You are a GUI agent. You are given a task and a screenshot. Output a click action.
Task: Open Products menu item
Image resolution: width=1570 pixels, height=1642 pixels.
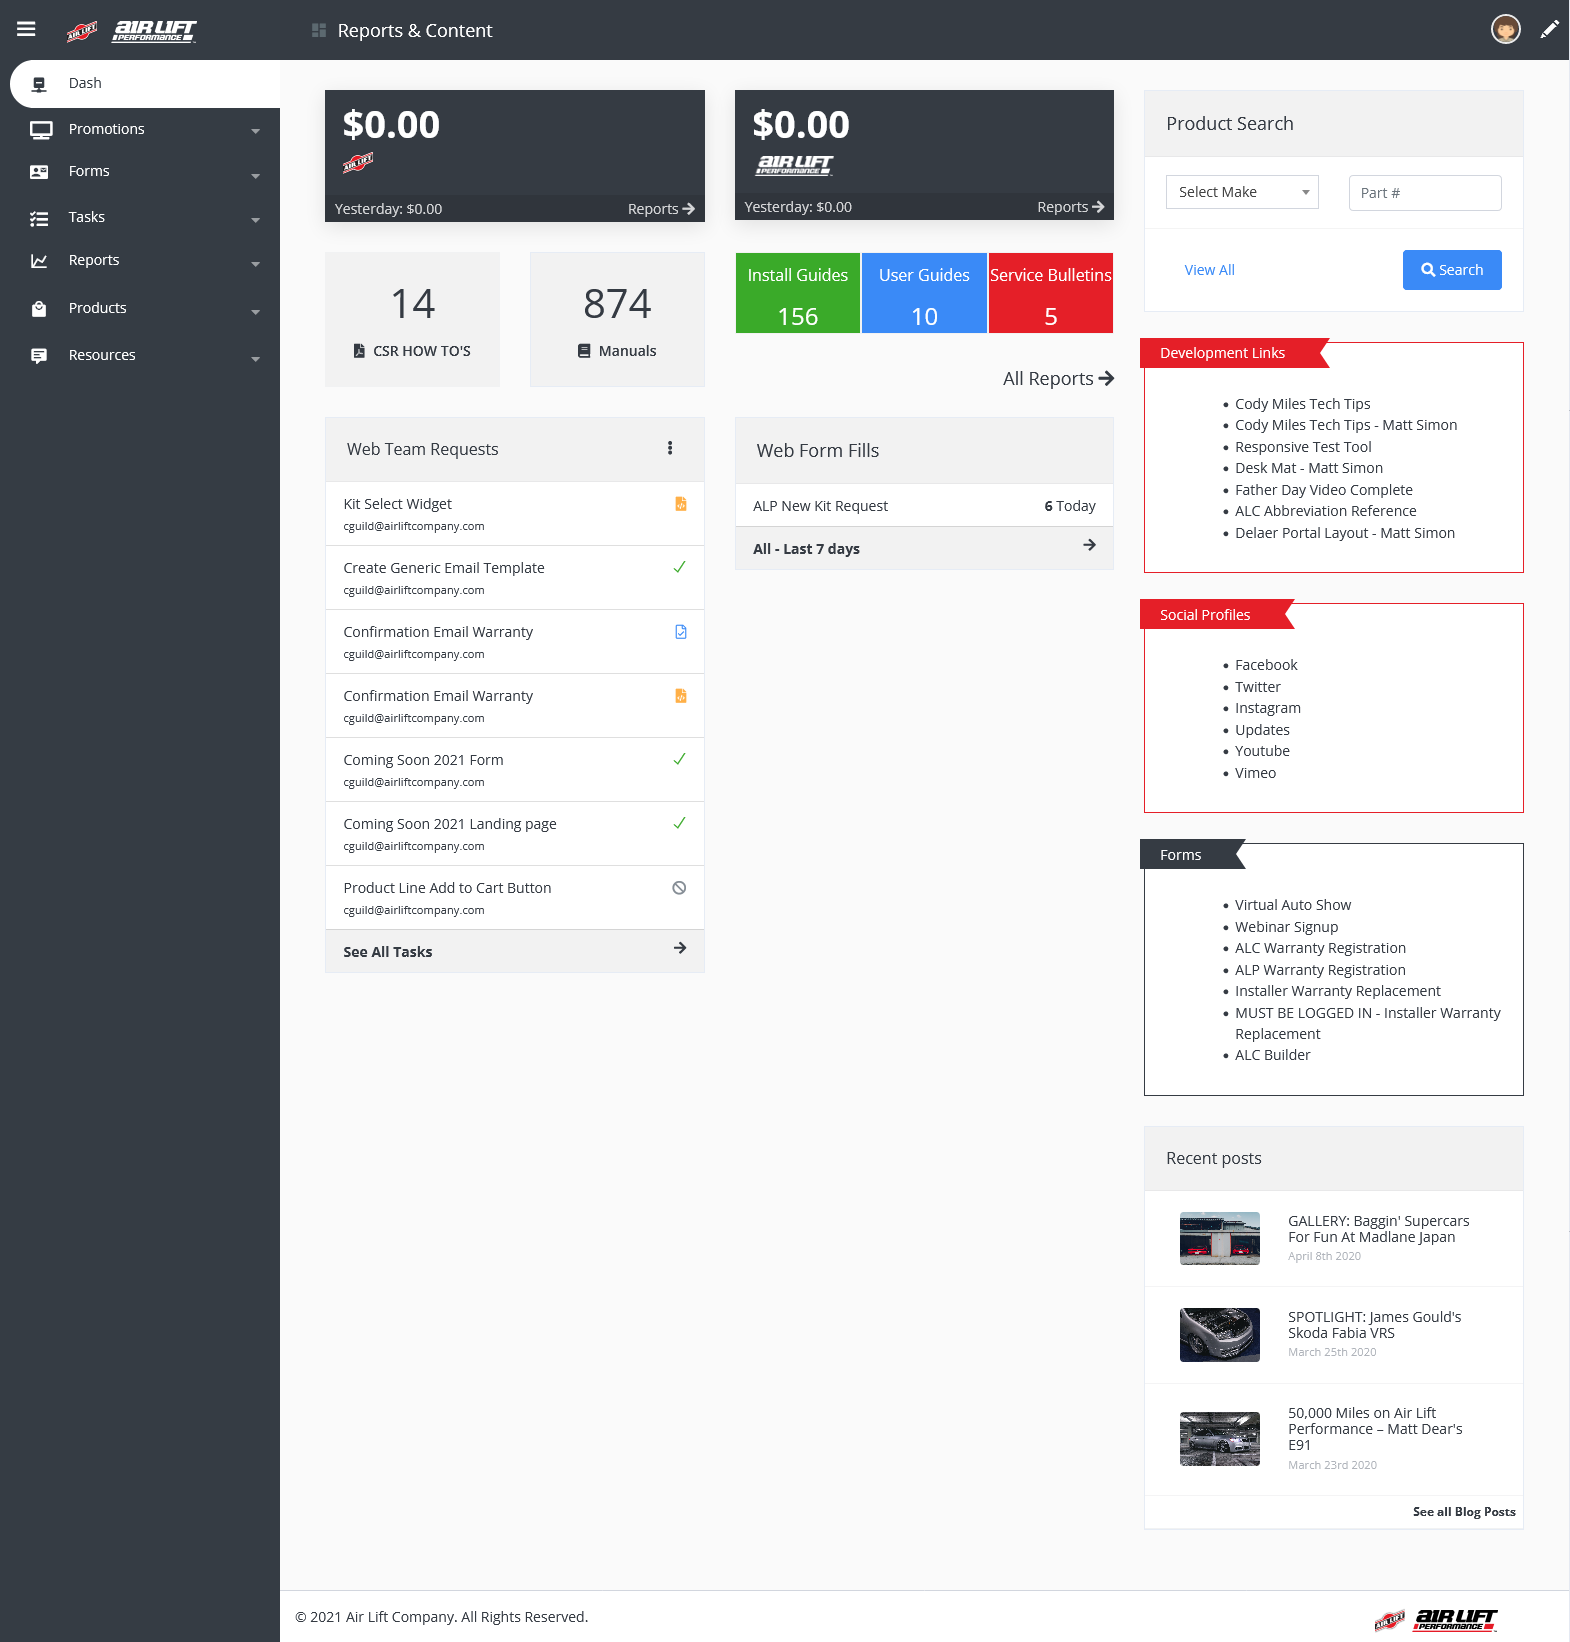(97, 308)
